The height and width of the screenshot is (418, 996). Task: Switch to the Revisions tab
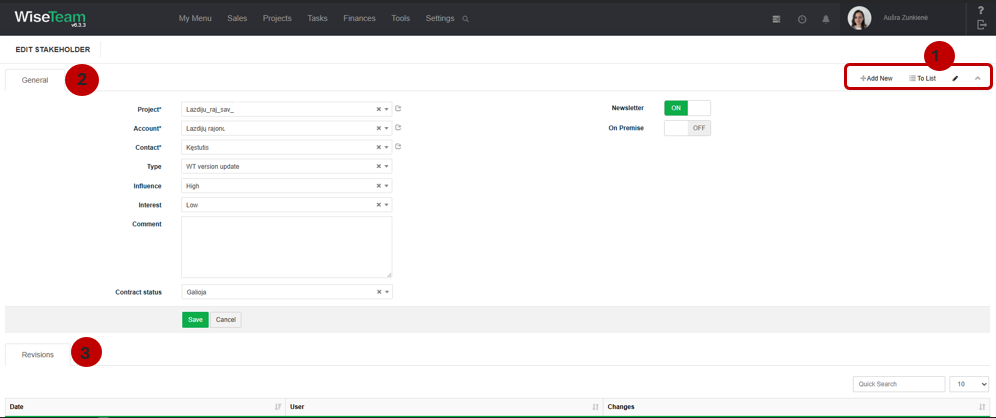[37, 354]
